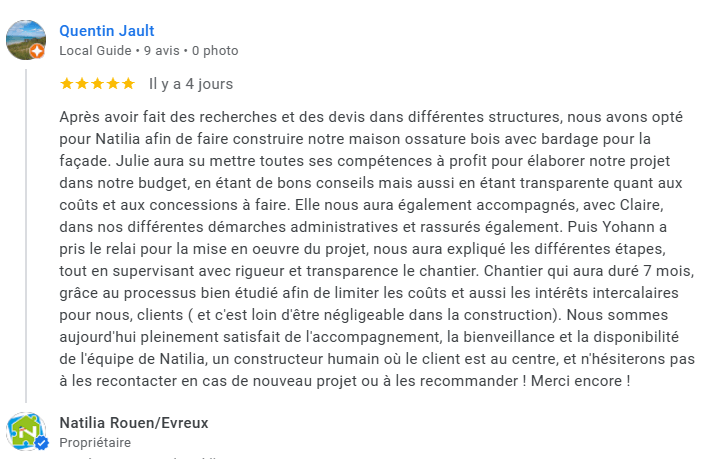Click the blue verified badge on Natilia logo
Viewport: 710px width, 459px height.
(x=41, y=442)
